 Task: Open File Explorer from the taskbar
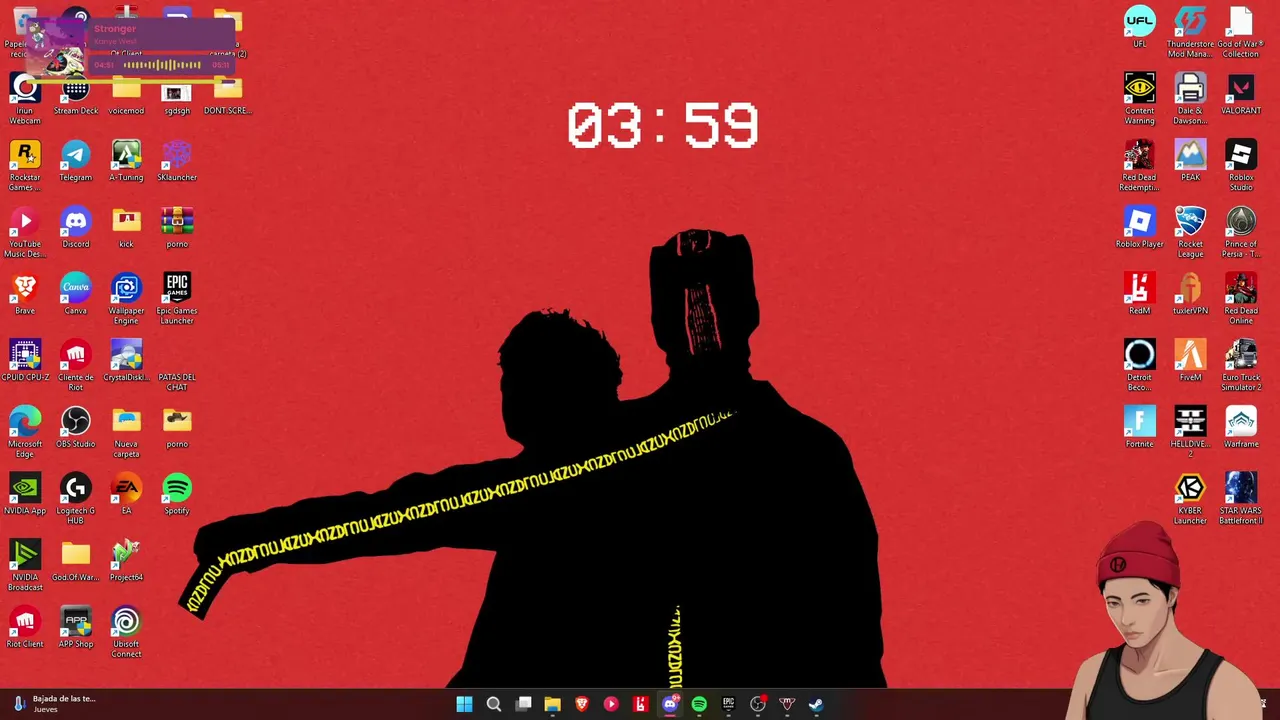(552, 704)
